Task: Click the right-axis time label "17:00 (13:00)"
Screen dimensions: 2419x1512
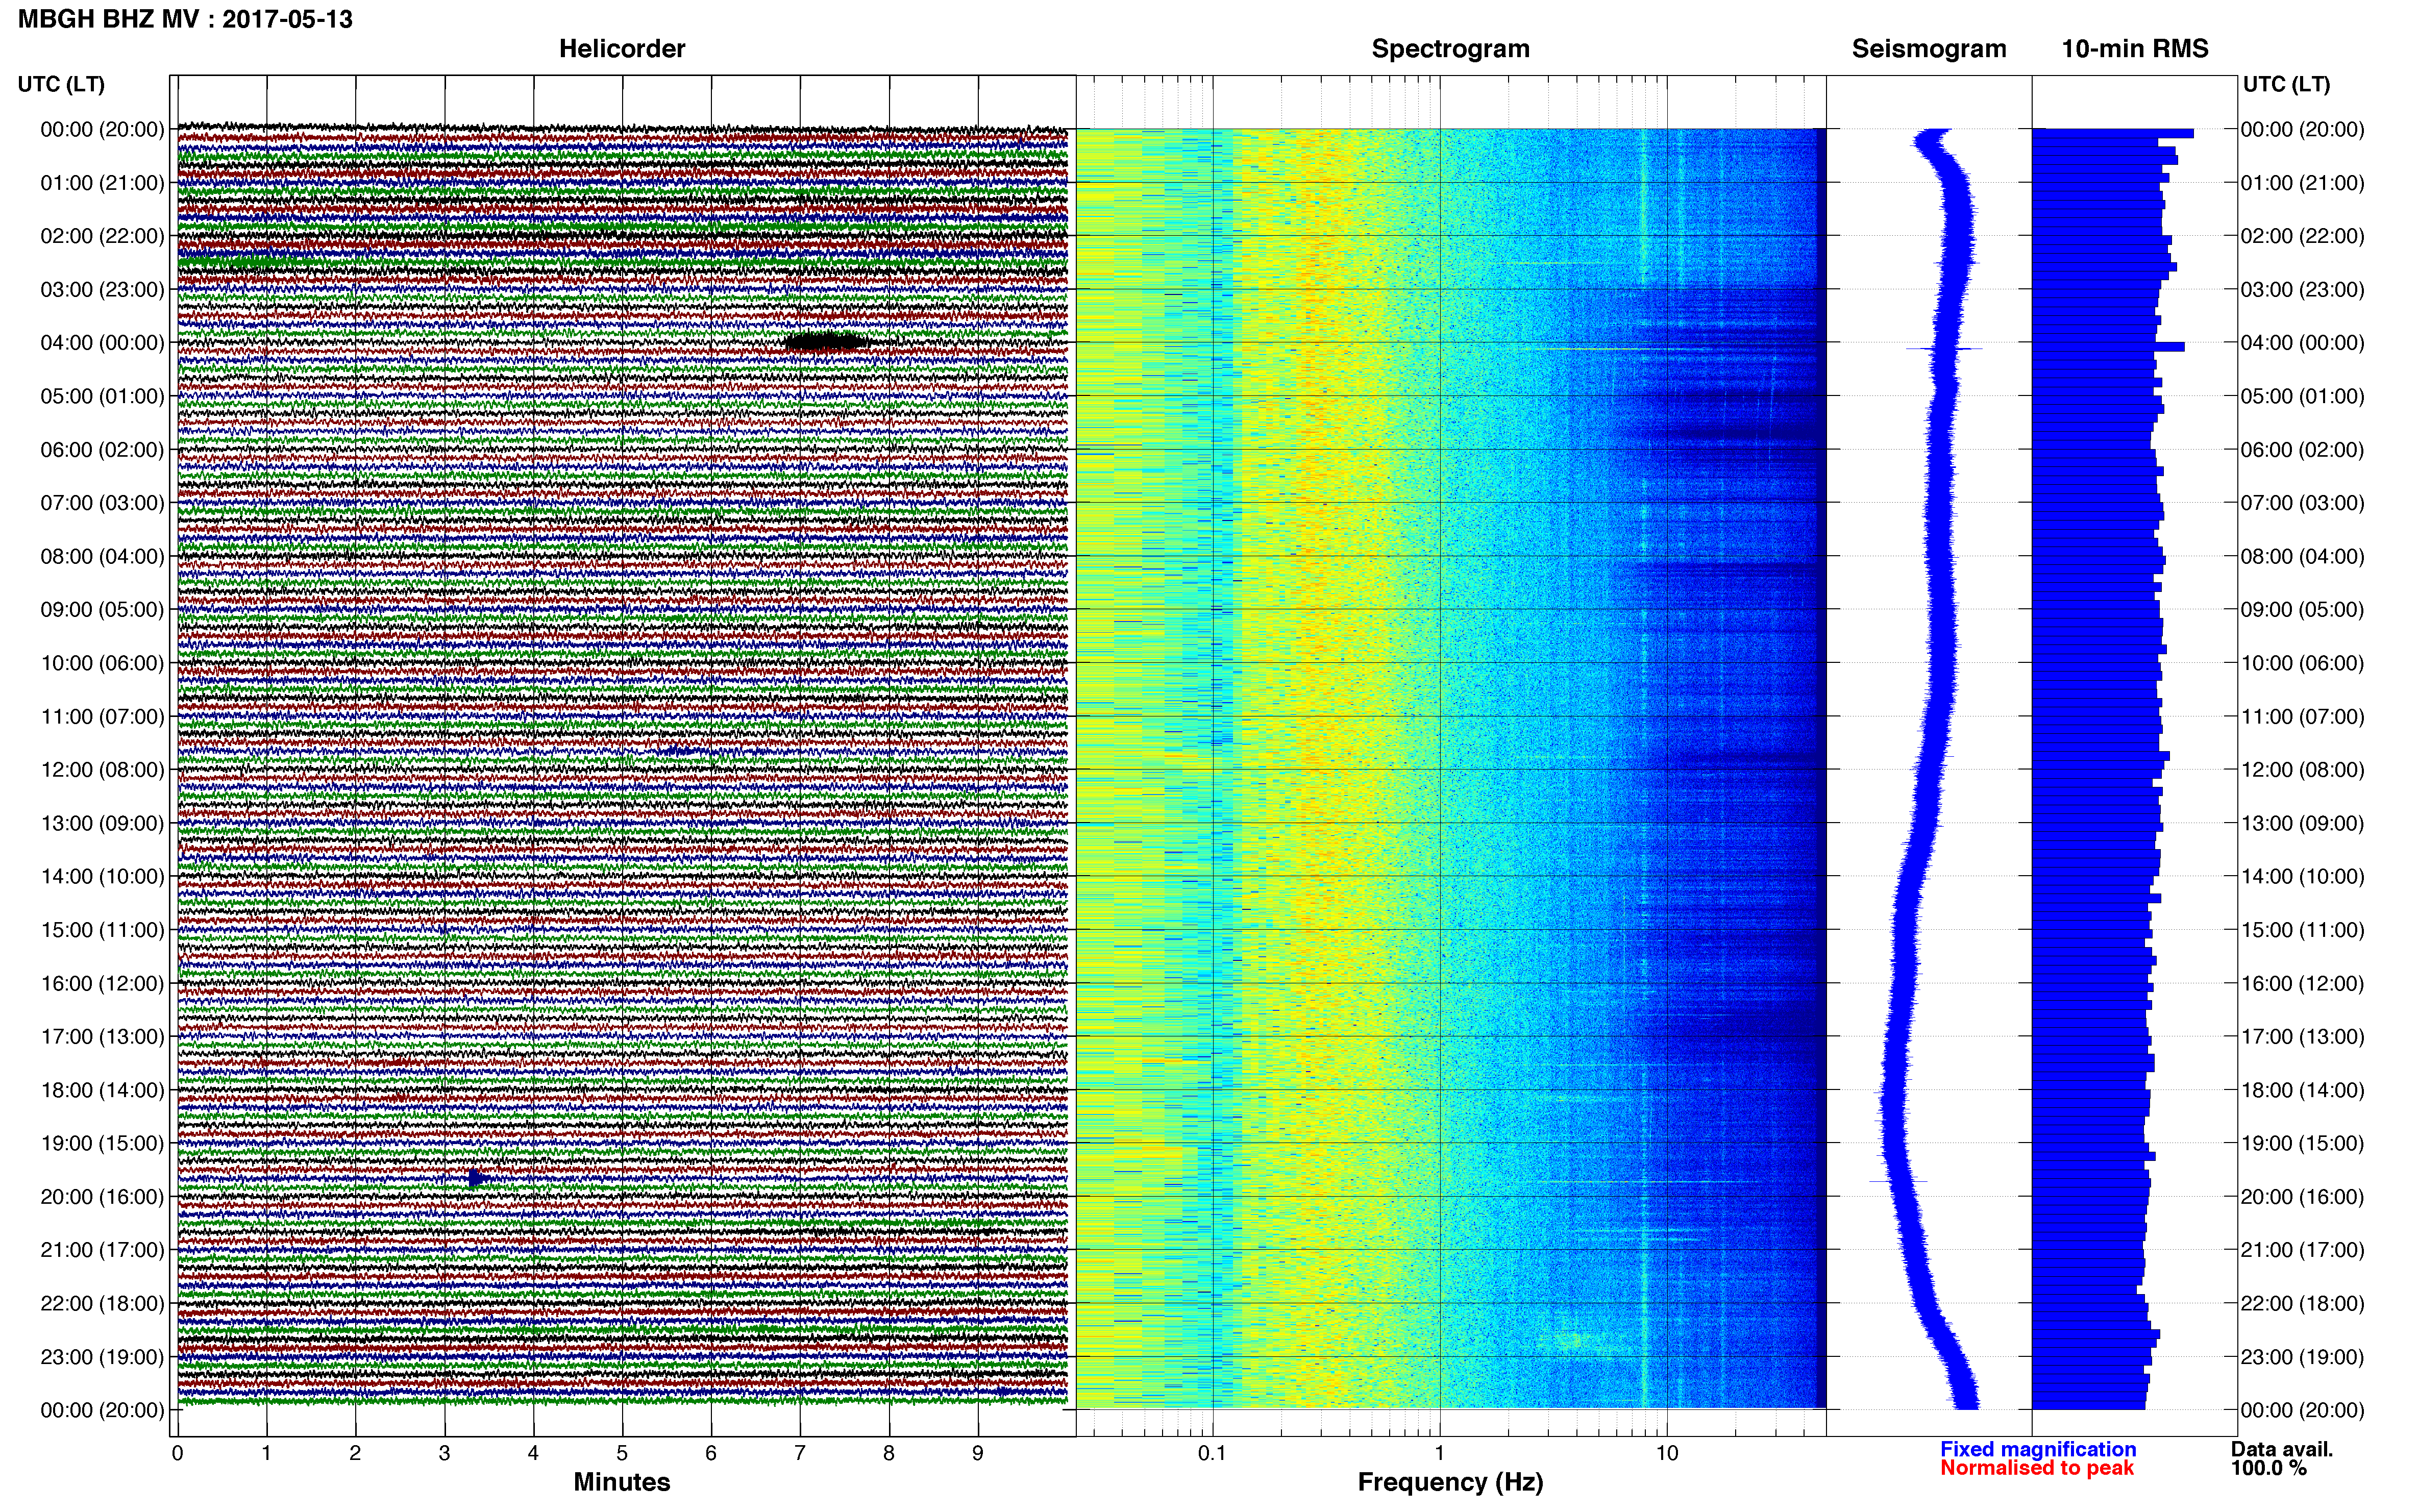Action: coord(2302,1037)
